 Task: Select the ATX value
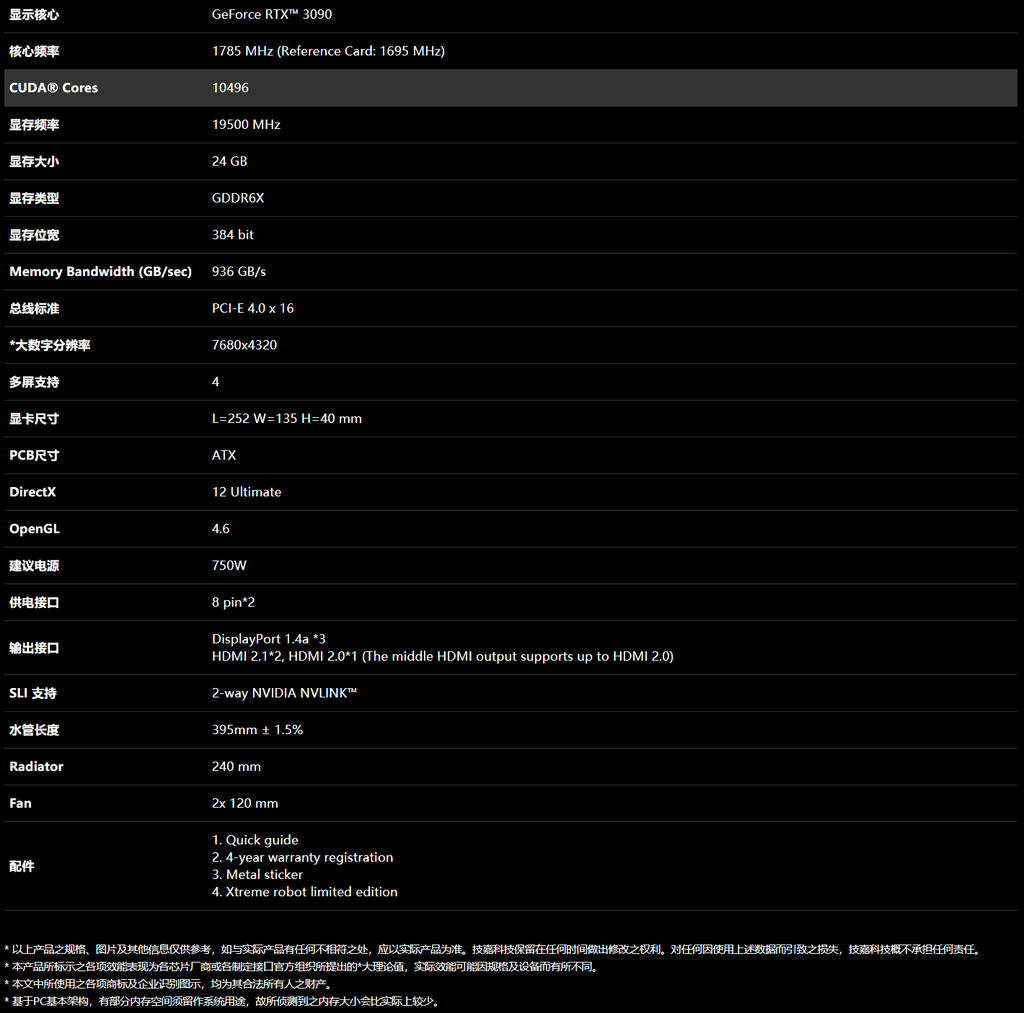224,455
